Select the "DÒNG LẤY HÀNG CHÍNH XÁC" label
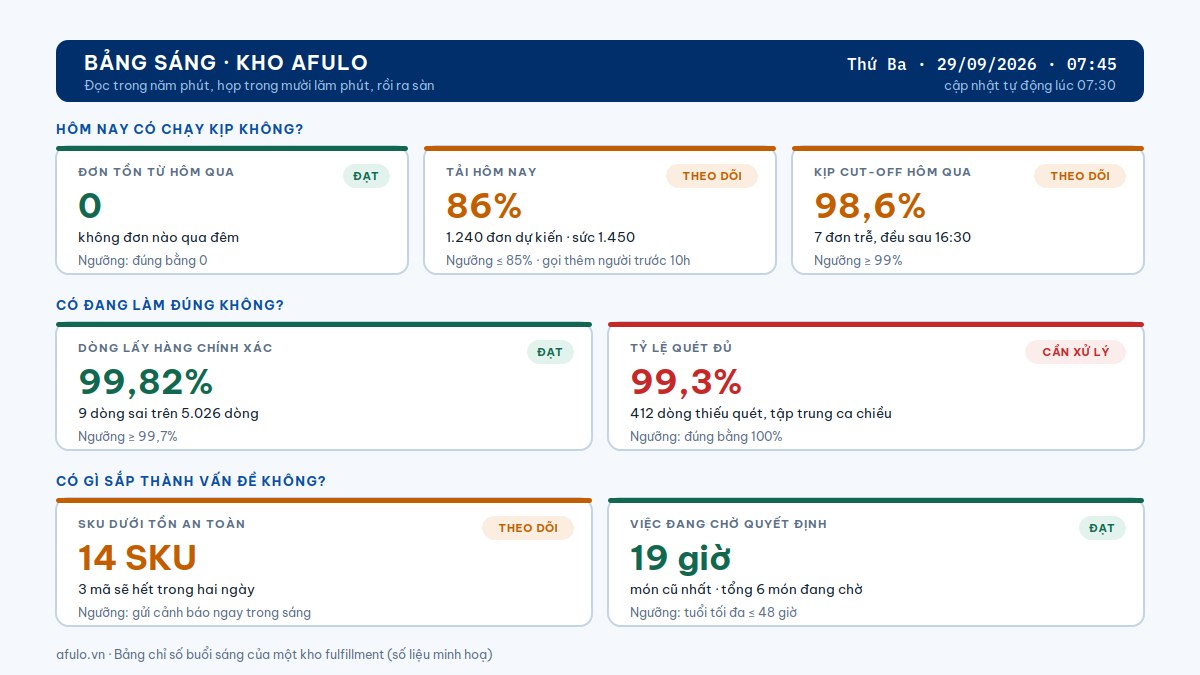 click(175, 348)
